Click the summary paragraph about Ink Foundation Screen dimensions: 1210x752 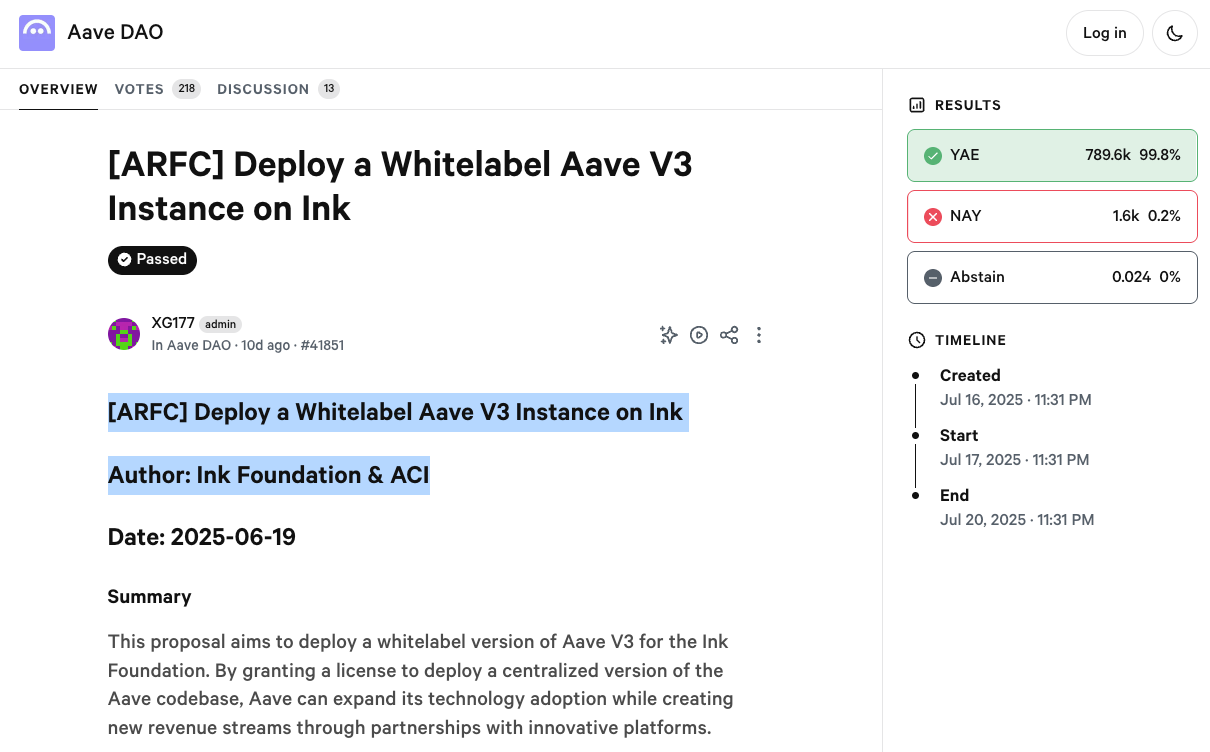[x=421, y=684]
